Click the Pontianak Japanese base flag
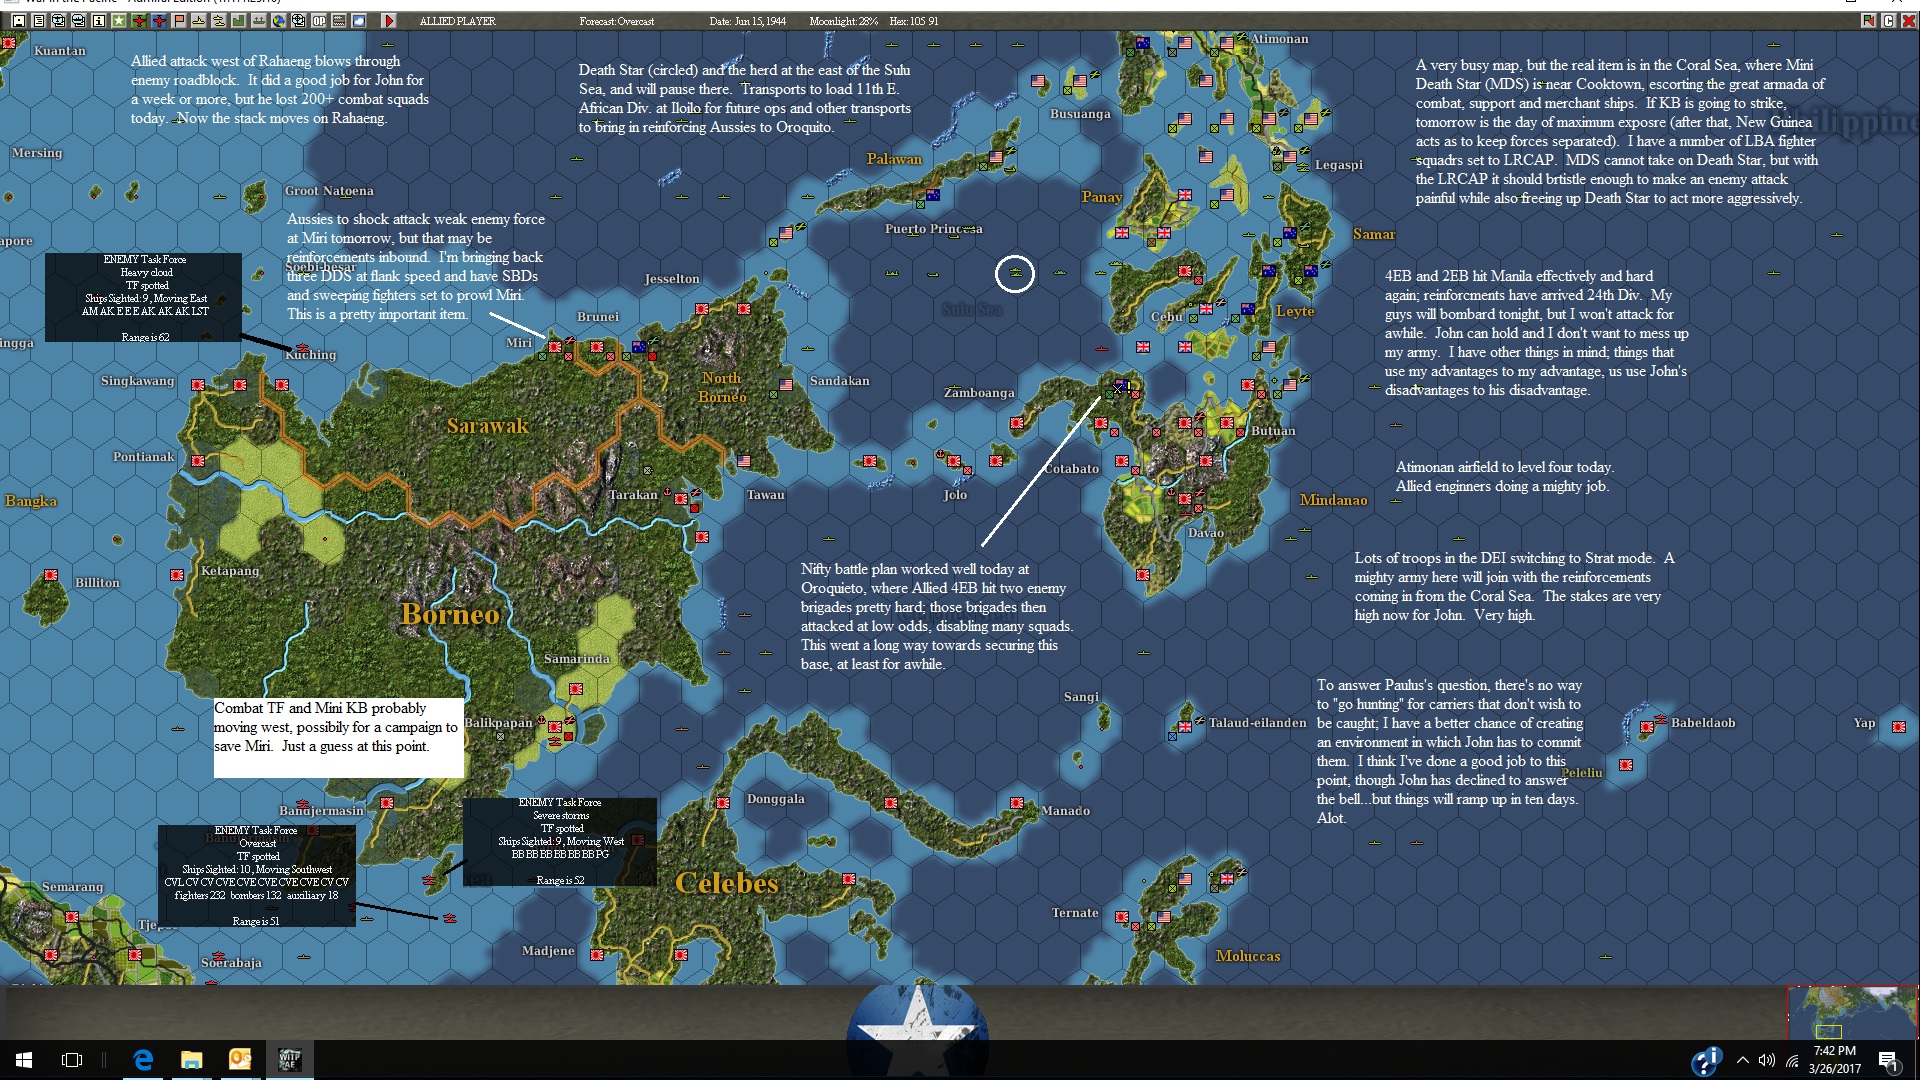Screen dimensions: 1920x1080 pyautogui.click(x=198, y=461)
